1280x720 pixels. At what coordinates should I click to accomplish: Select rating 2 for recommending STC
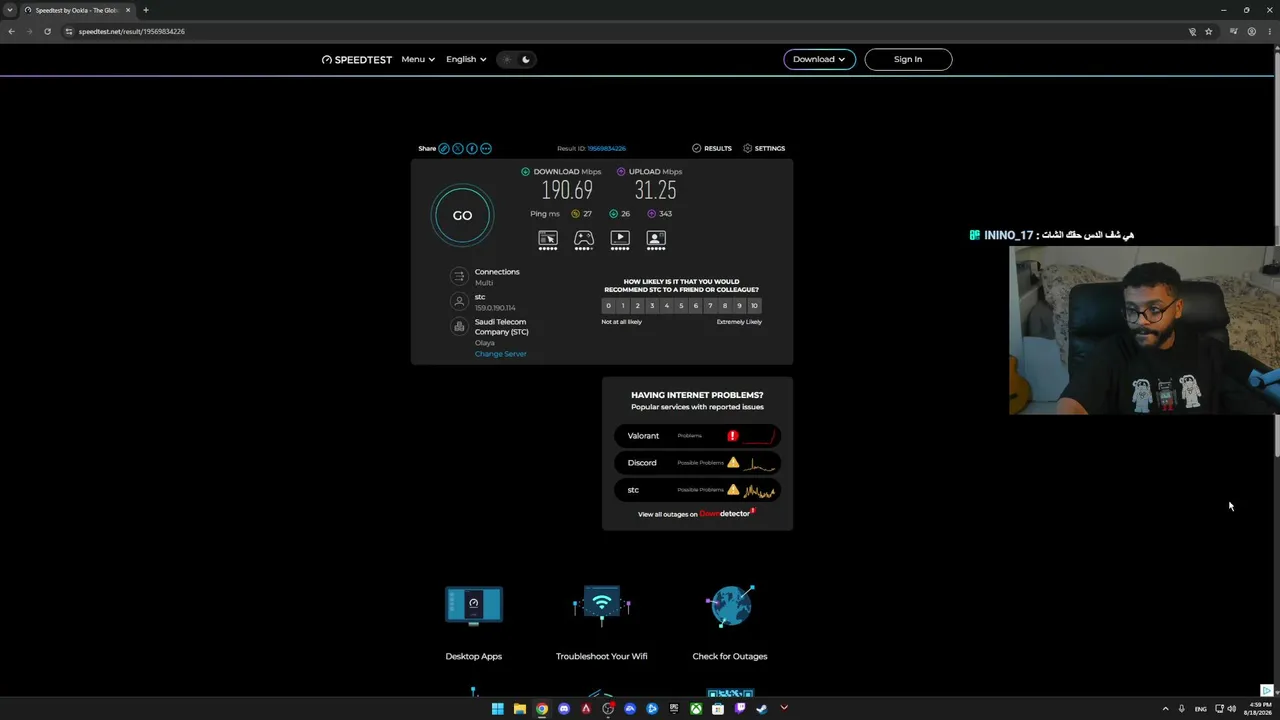click(x=637, y=306)
